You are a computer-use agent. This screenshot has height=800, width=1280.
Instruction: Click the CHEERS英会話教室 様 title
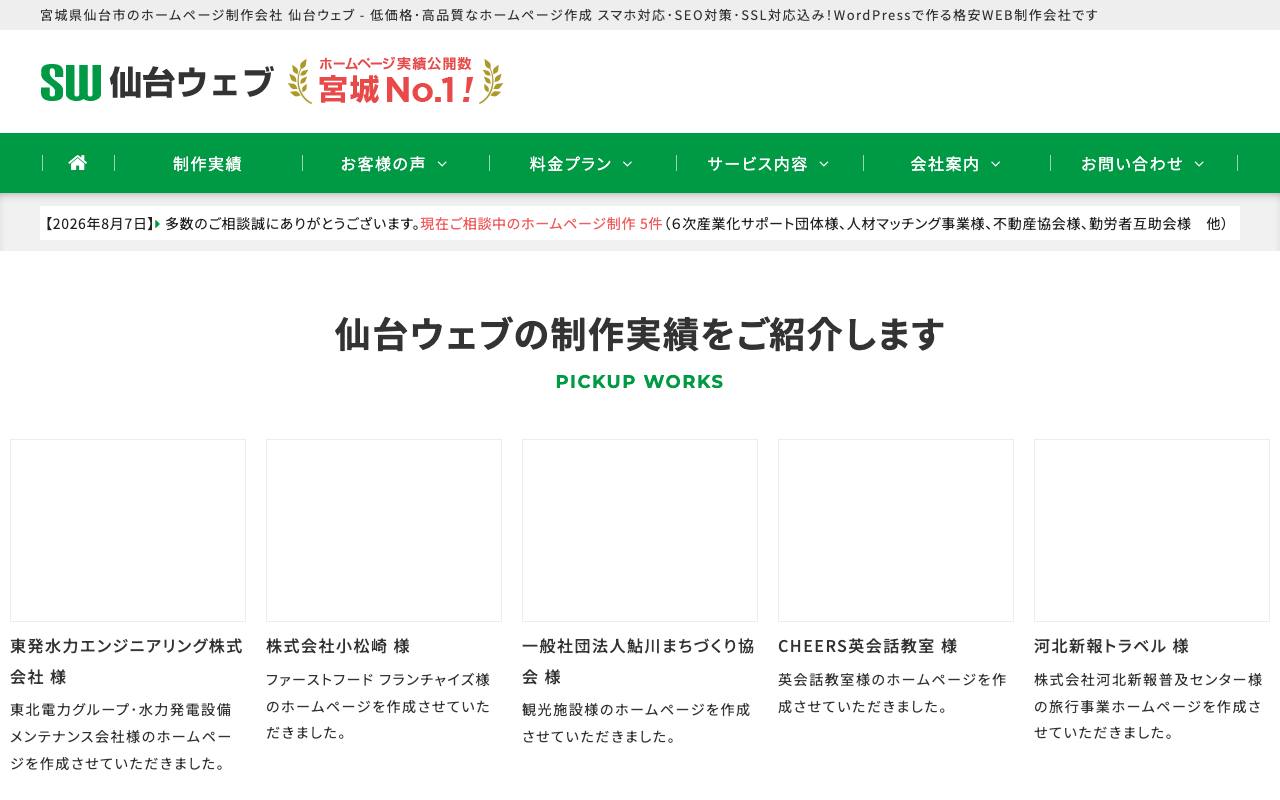pyautogui.click(x=868, y=646)
